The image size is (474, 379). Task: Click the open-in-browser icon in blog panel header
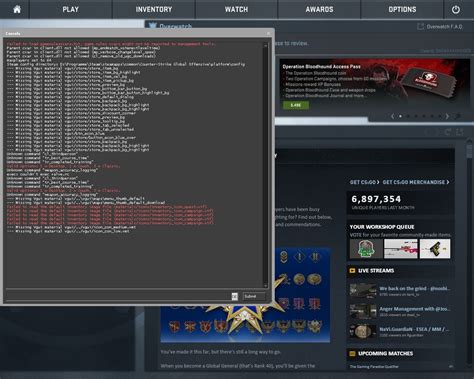[460, 132]
